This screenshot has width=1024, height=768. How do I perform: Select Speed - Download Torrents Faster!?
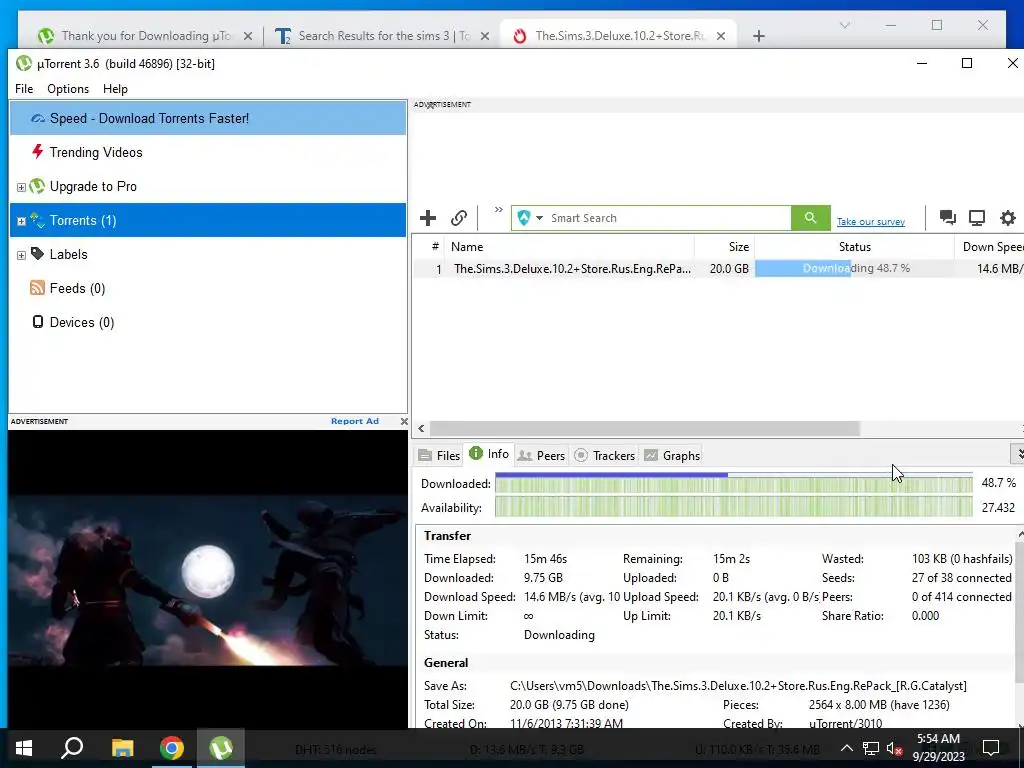coord(208,118)
